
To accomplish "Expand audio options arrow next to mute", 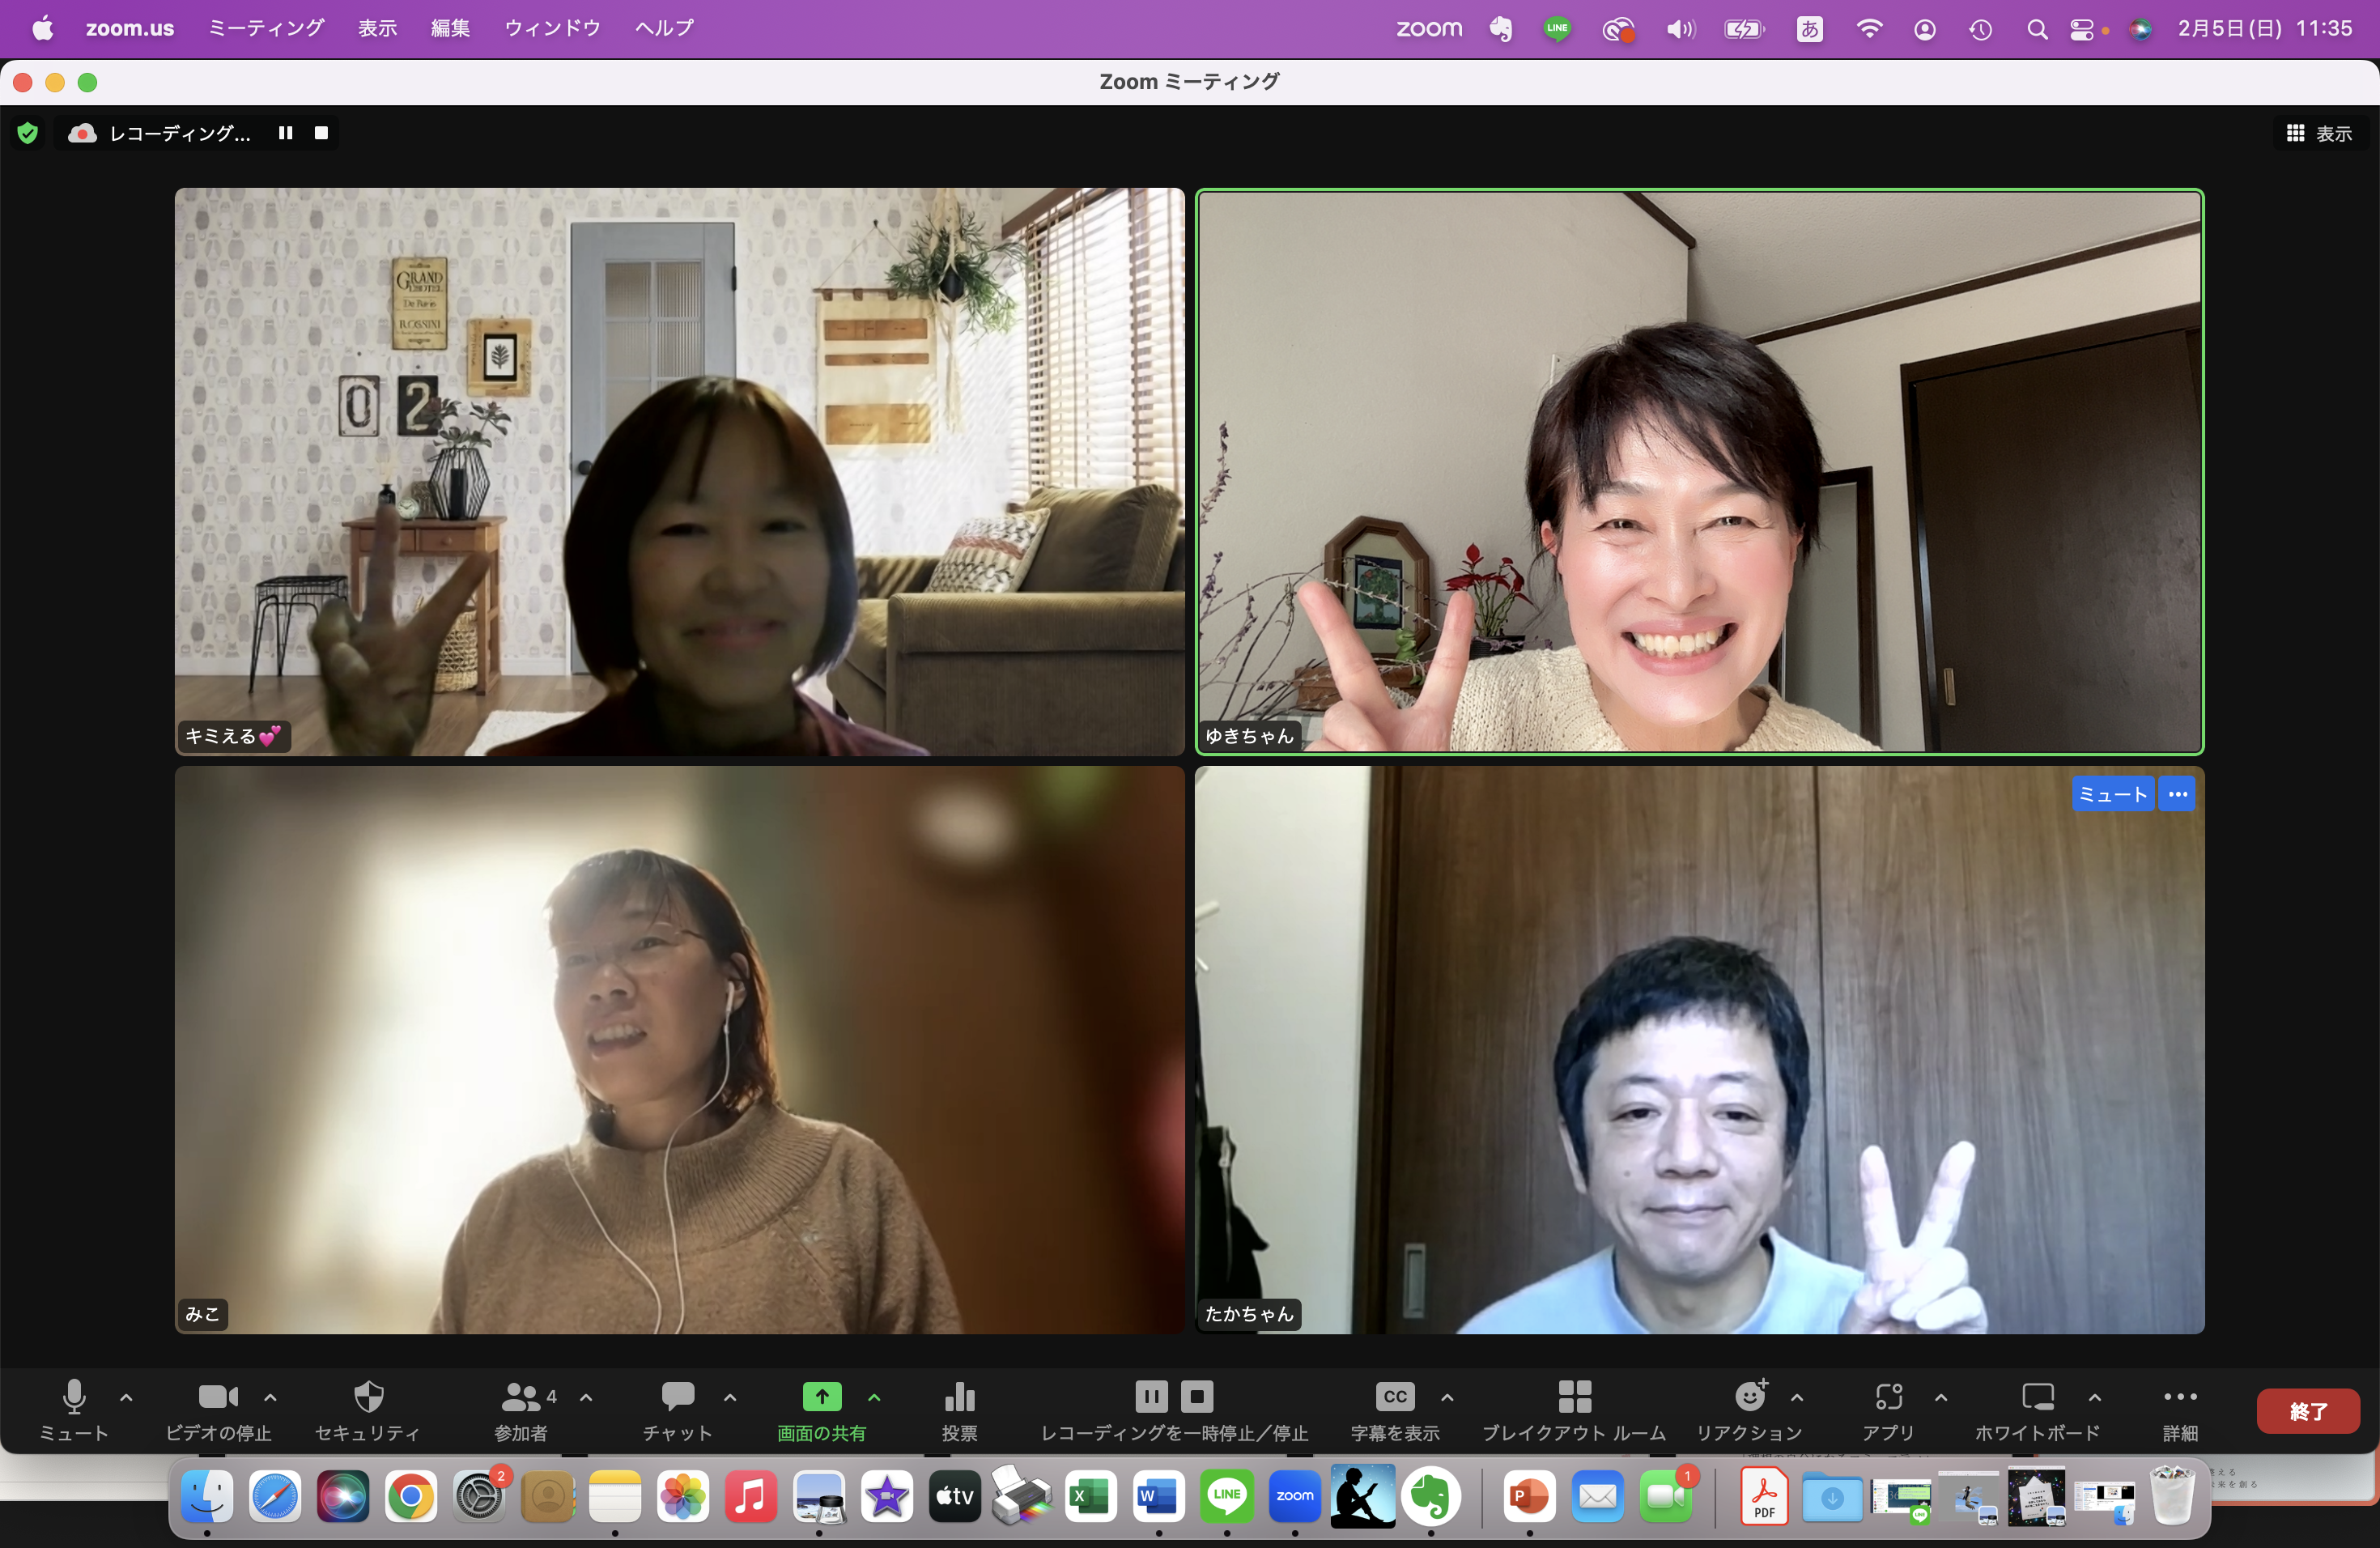I will point(126,1397).
